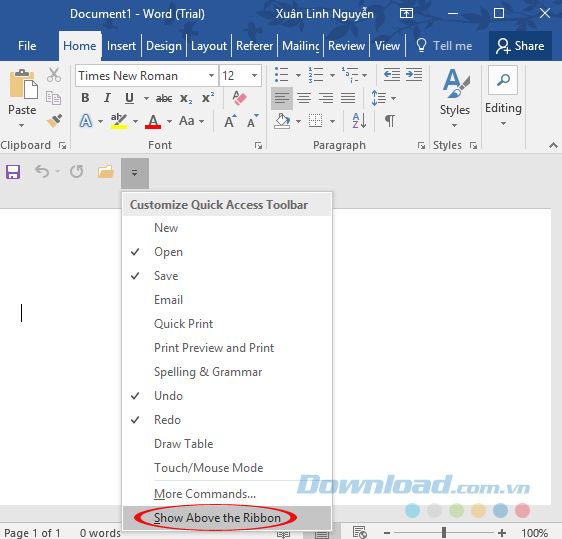Toggle Bold formatting

85,98
